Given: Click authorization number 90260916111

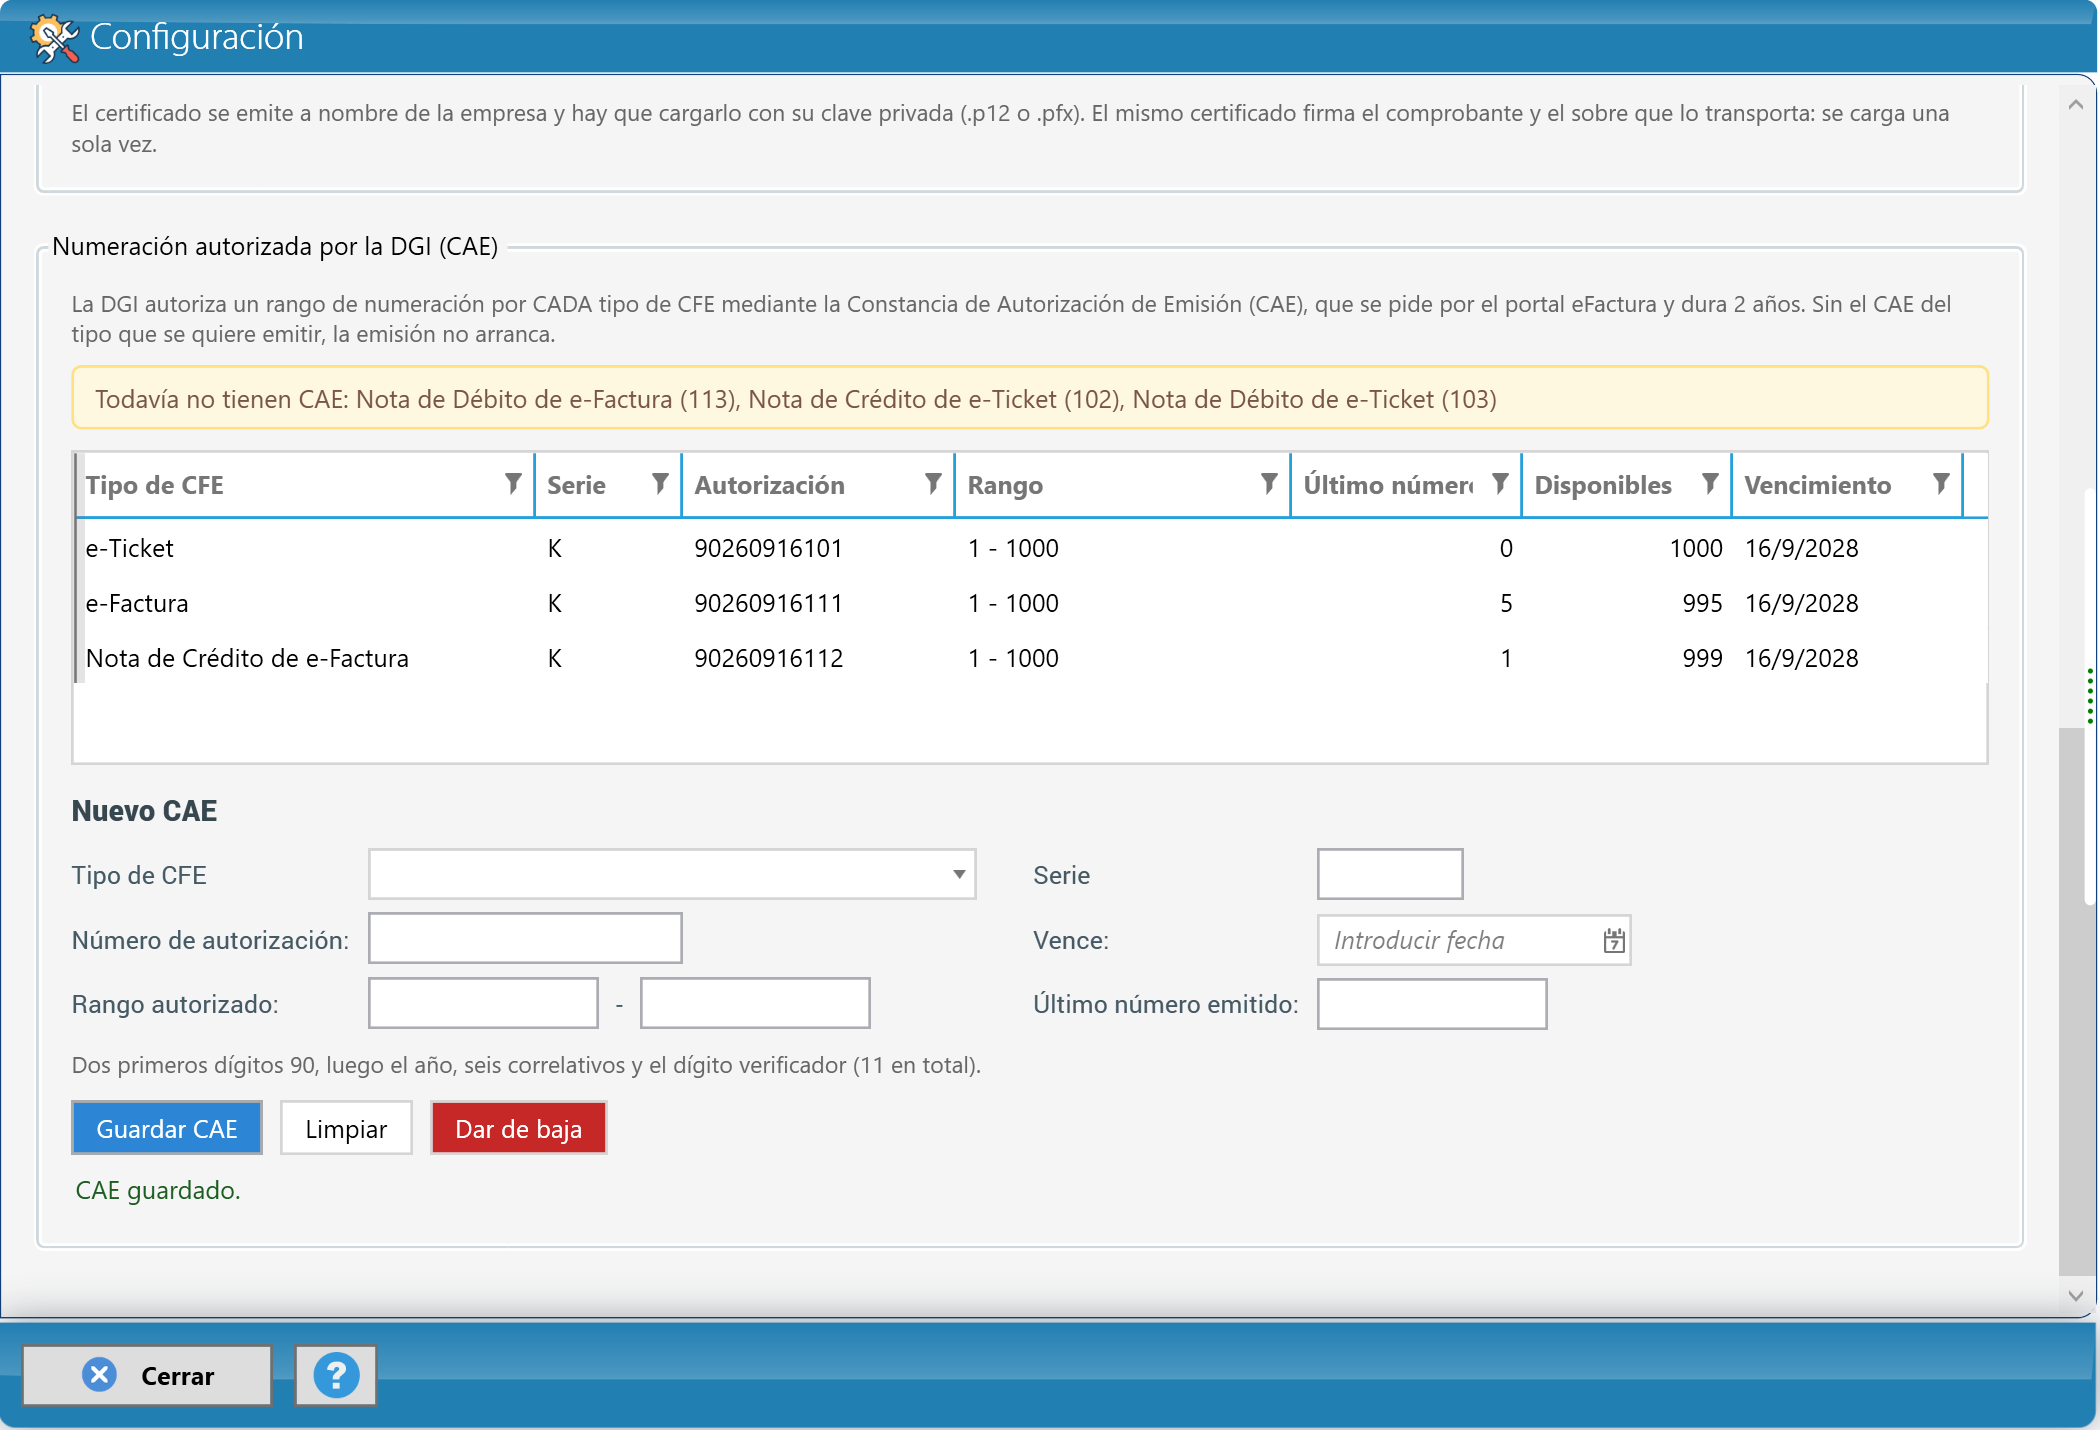Looking at the screenshot, I should pyautogui.click(x=769, y=603).
